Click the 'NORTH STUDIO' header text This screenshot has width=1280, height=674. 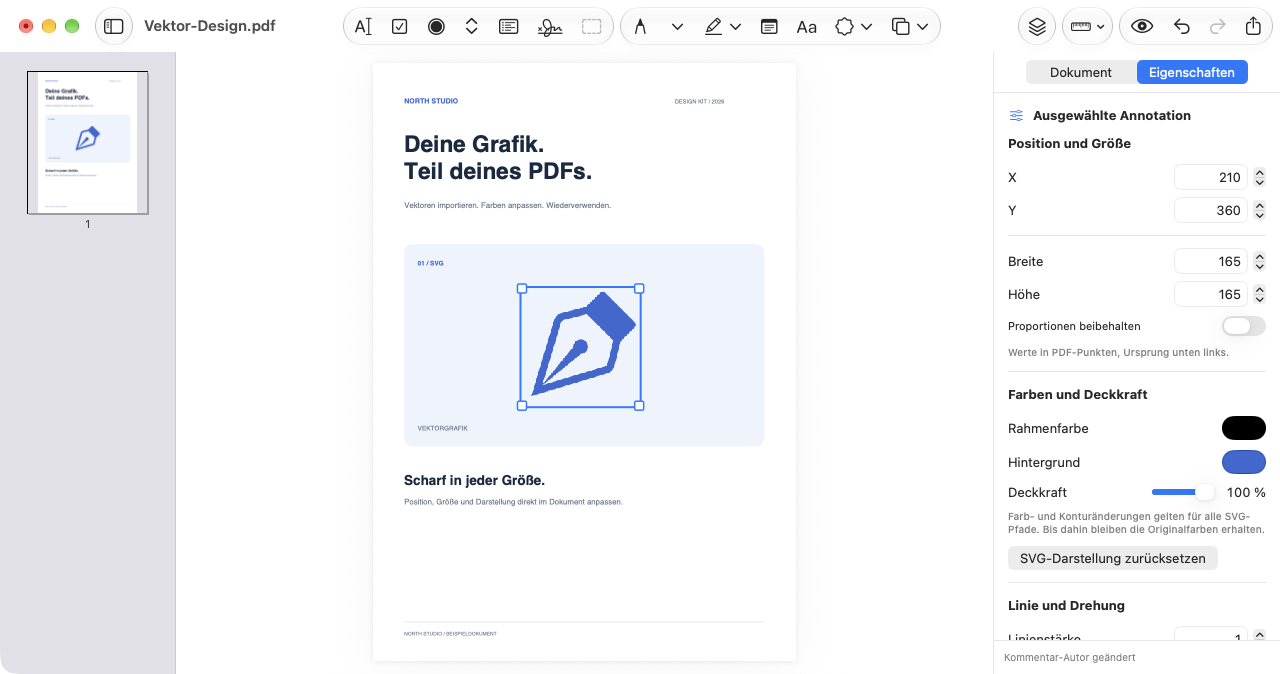pos(431,101)
